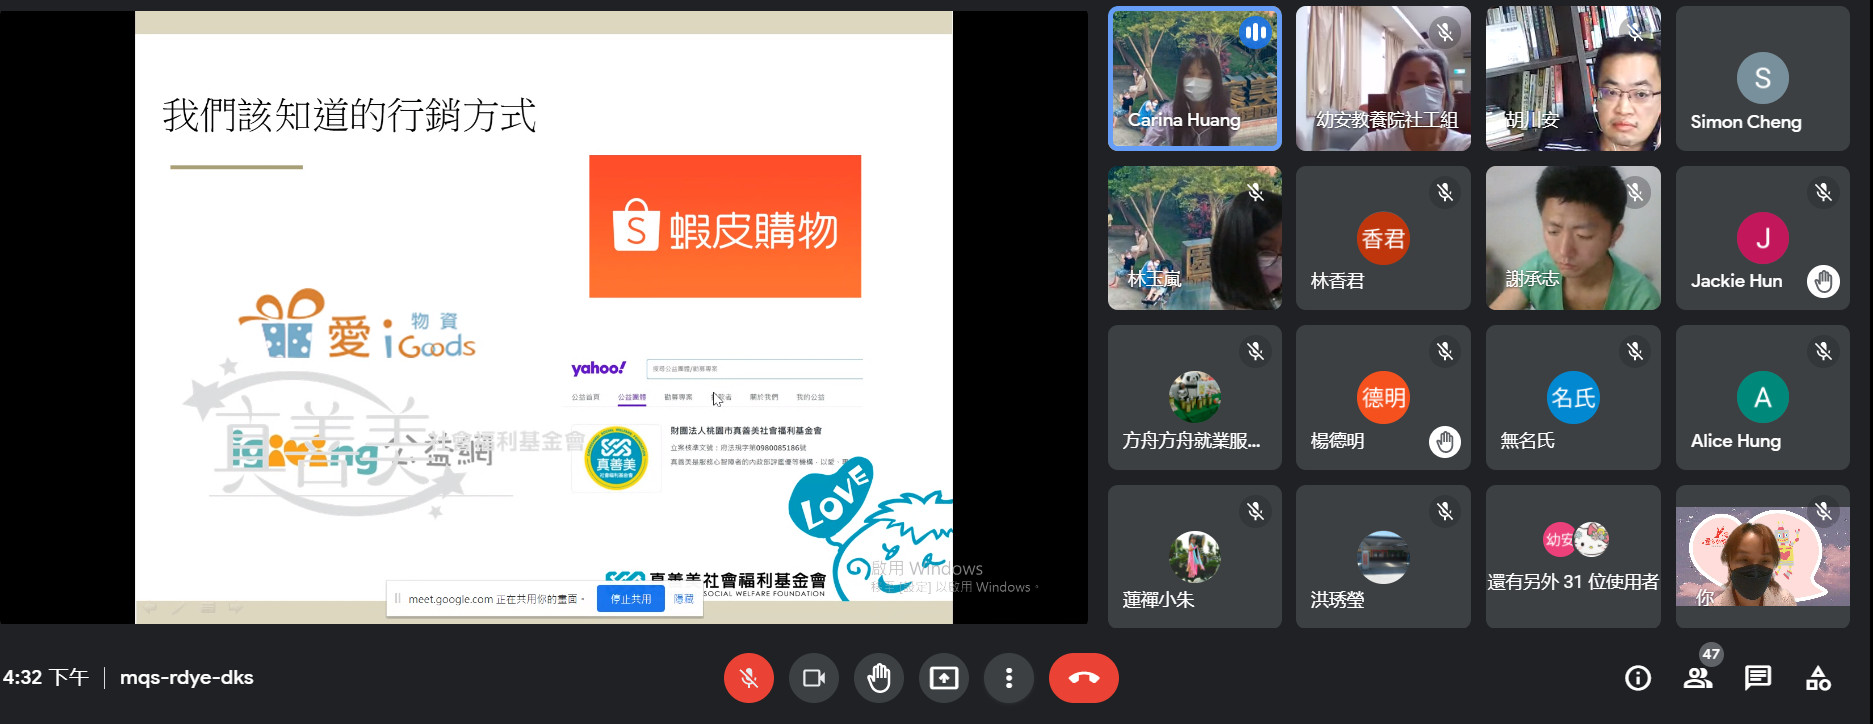Viewport: 1873px width, 724px height.
Task: Click the muted mic icon on 蓮禪小朱 tile
Action: tap(1256, 511)
